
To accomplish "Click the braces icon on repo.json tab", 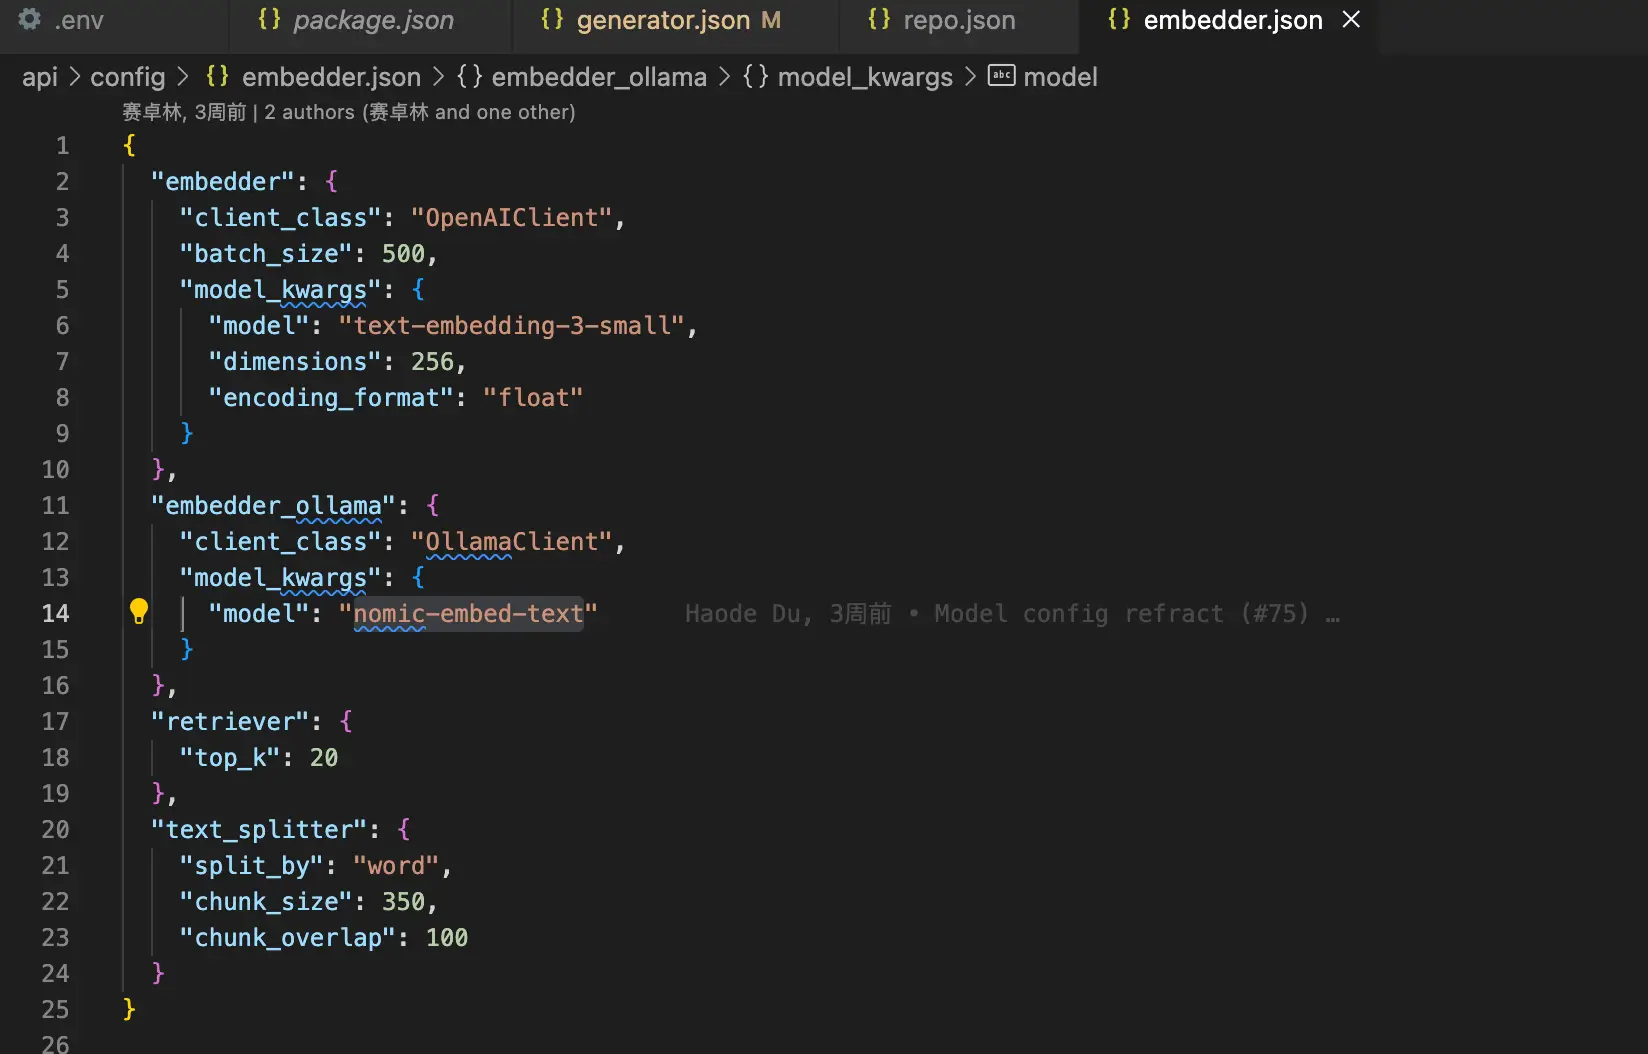I will (x=879, y=19).
